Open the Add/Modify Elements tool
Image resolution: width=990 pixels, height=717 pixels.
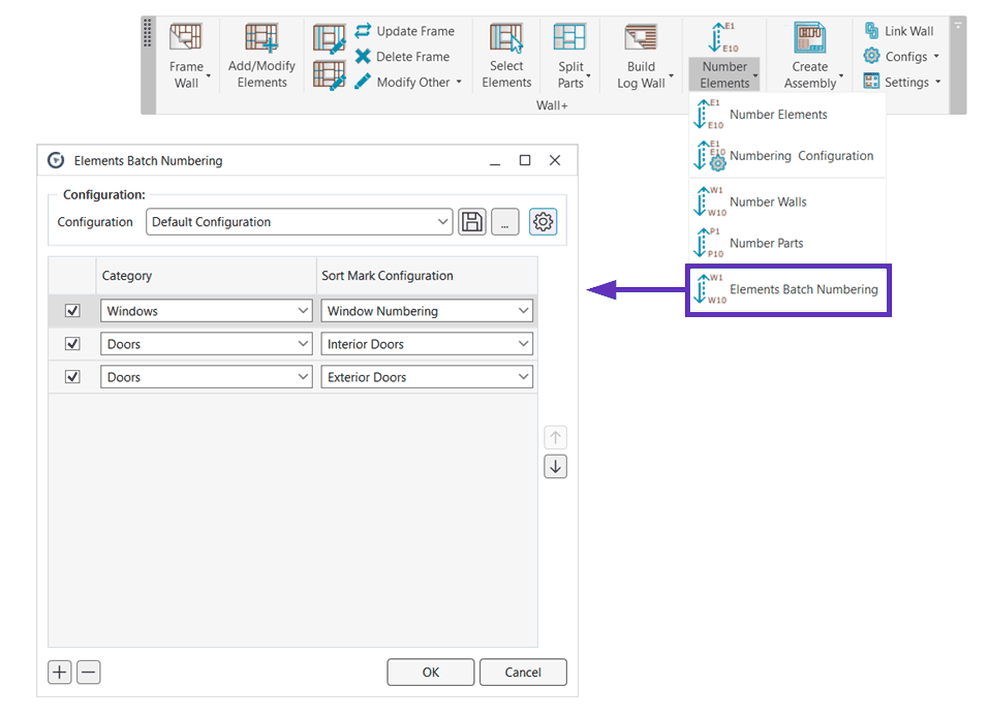[x=261, y=56]
